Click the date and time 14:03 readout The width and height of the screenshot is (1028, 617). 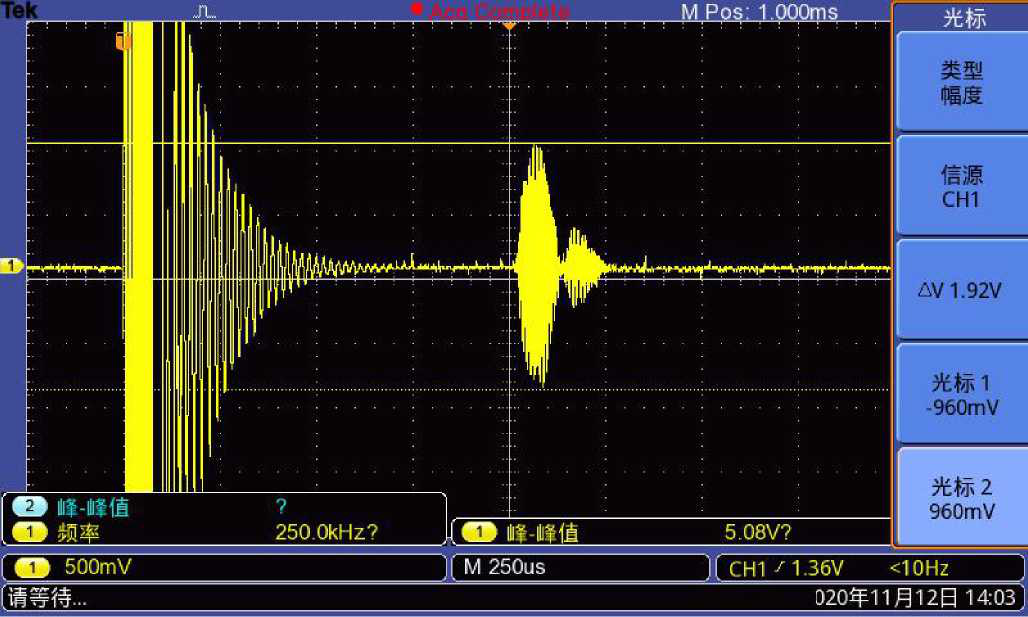click(915, 597)
